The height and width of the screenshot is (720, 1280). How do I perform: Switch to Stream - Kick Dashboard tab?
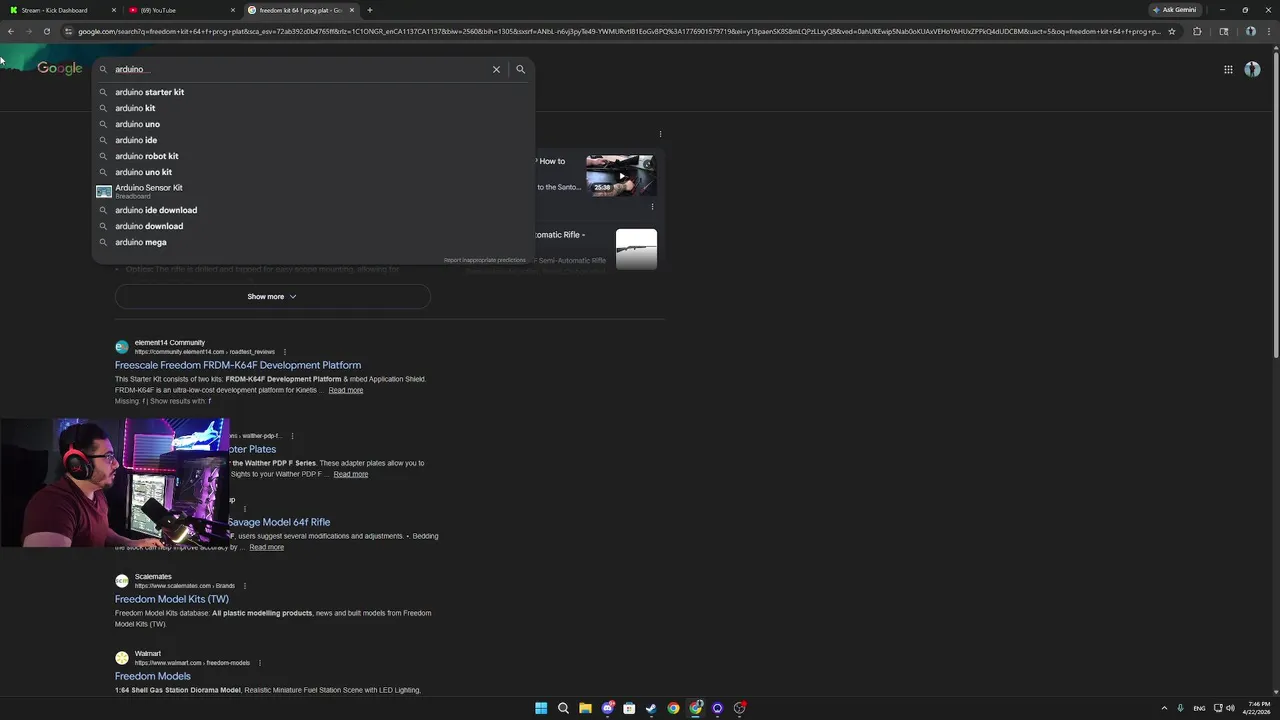pos(60,10)
